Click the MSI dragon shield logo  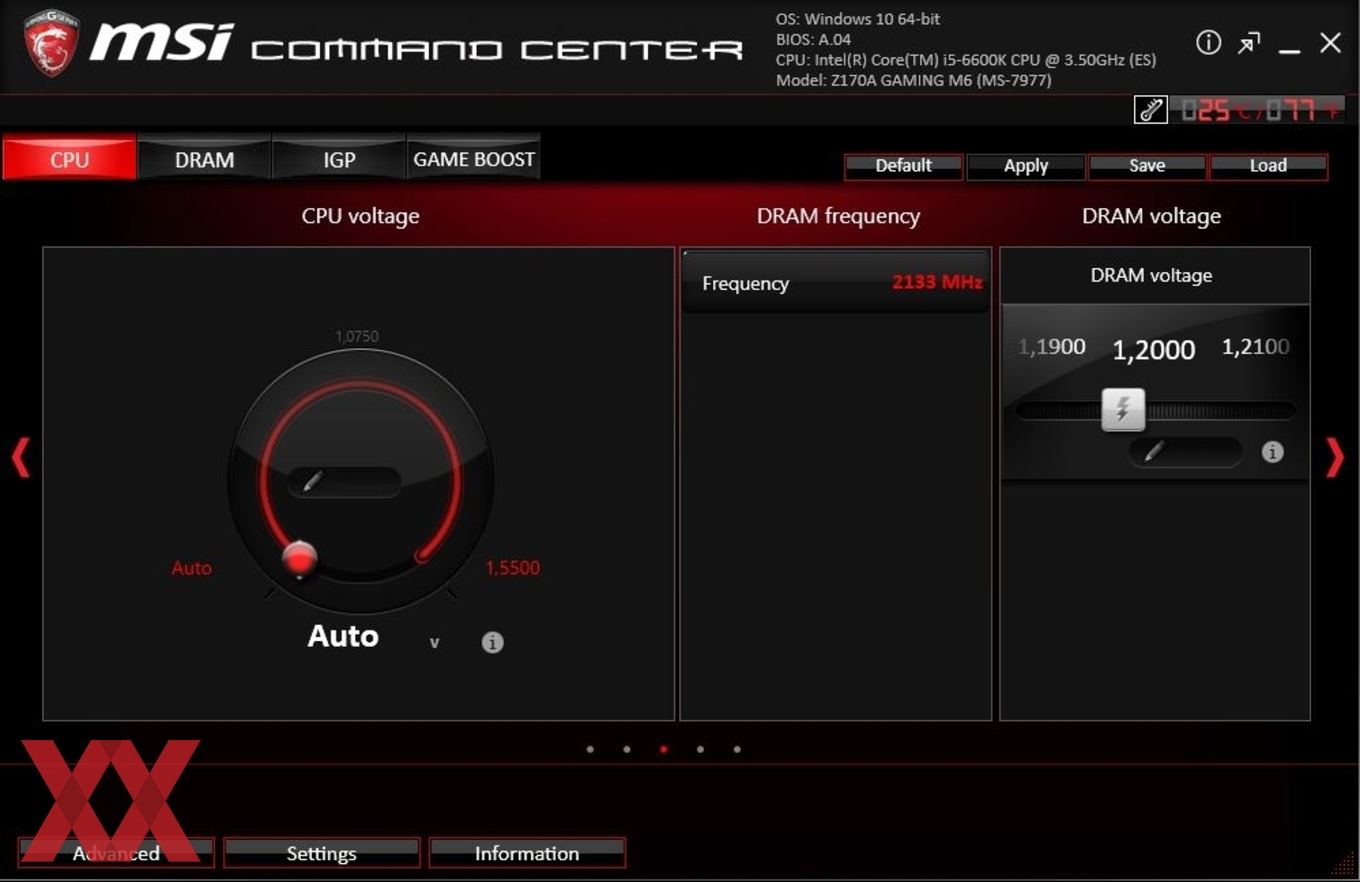coord(52,42)
